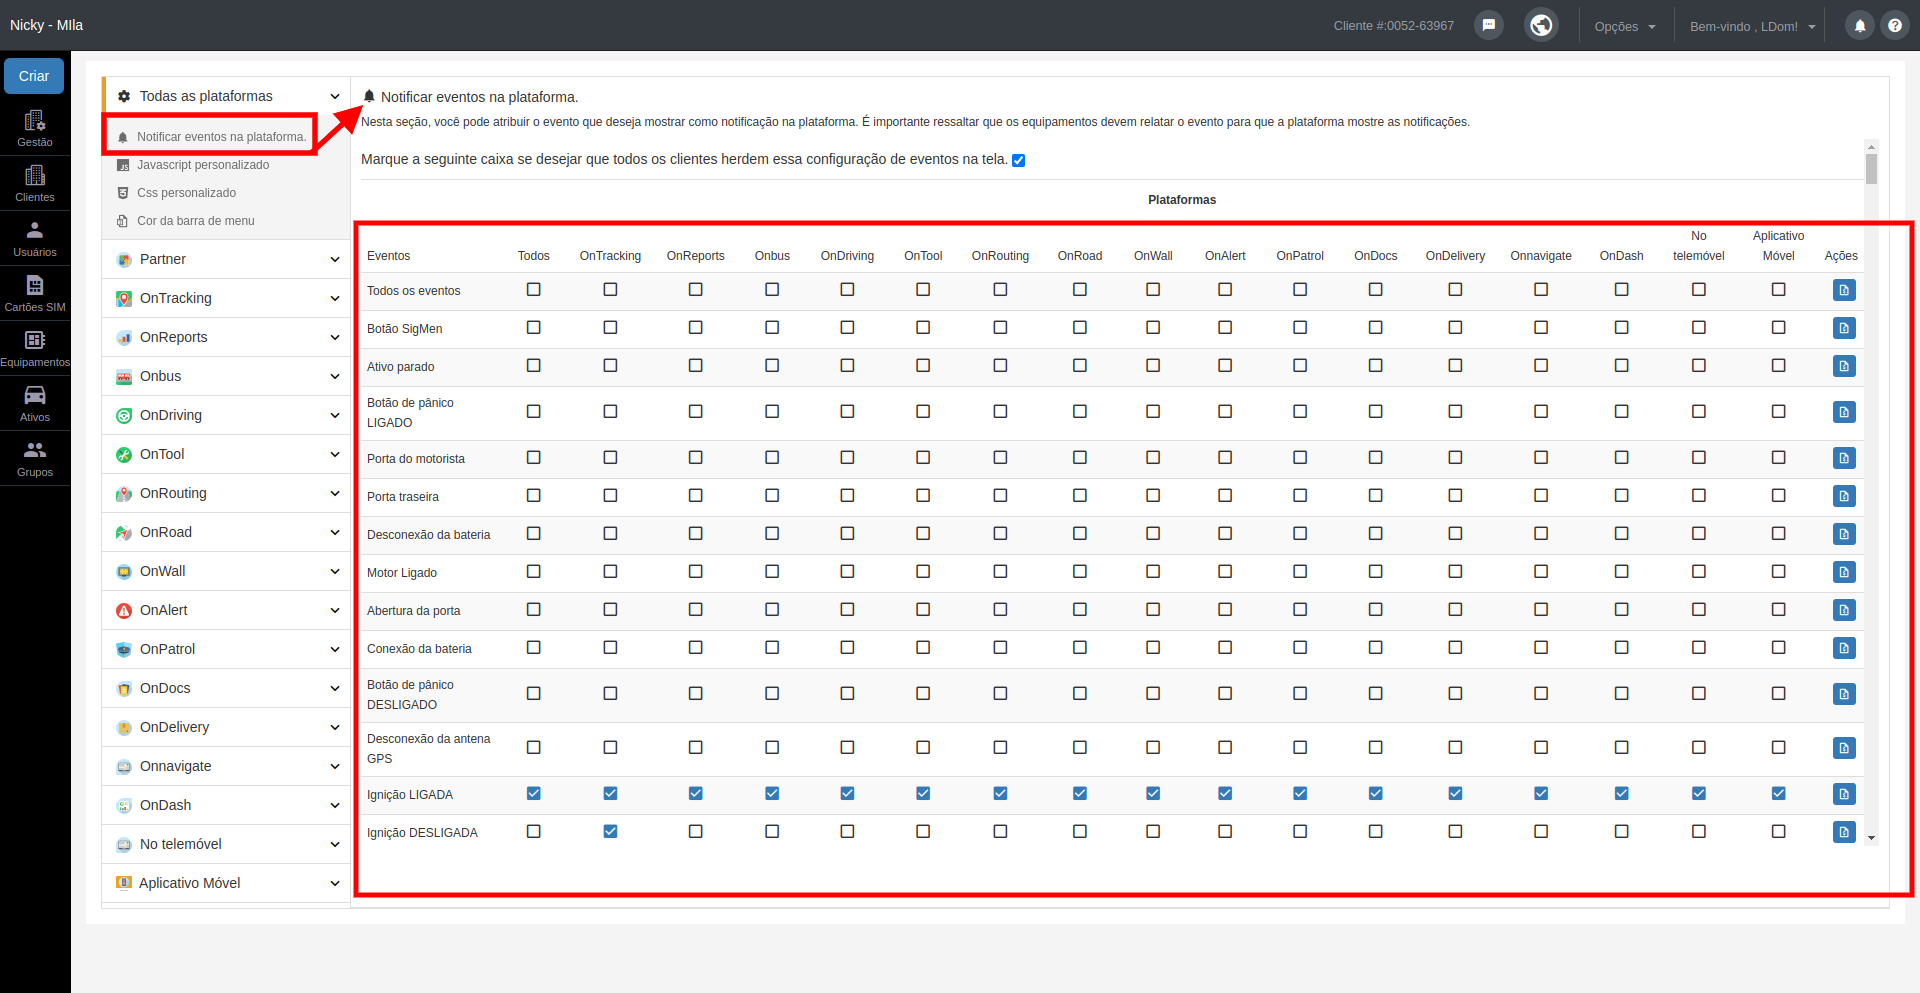Expand the OnTracking platform section

pyautogui.click(x=226, y=298)
